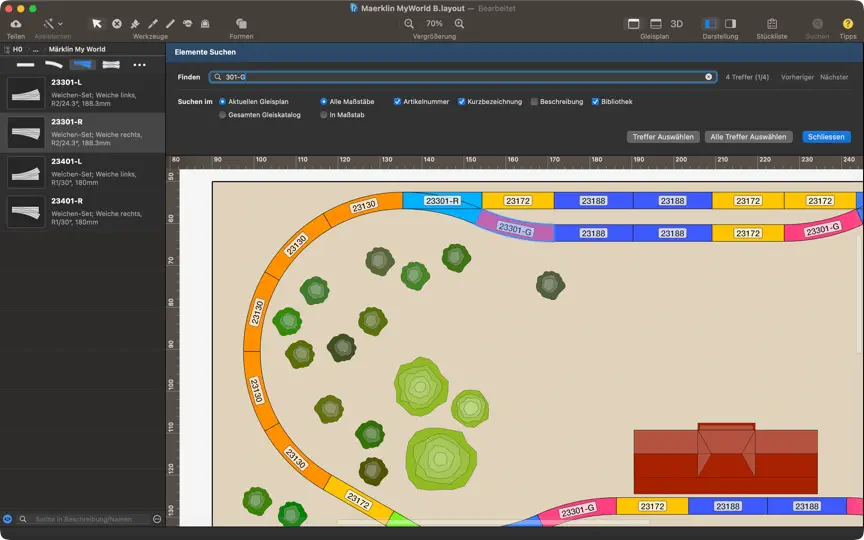This screenshot has width=864, height=540.
Task: Click the zoom out magnifier
Action: (409, 24)
